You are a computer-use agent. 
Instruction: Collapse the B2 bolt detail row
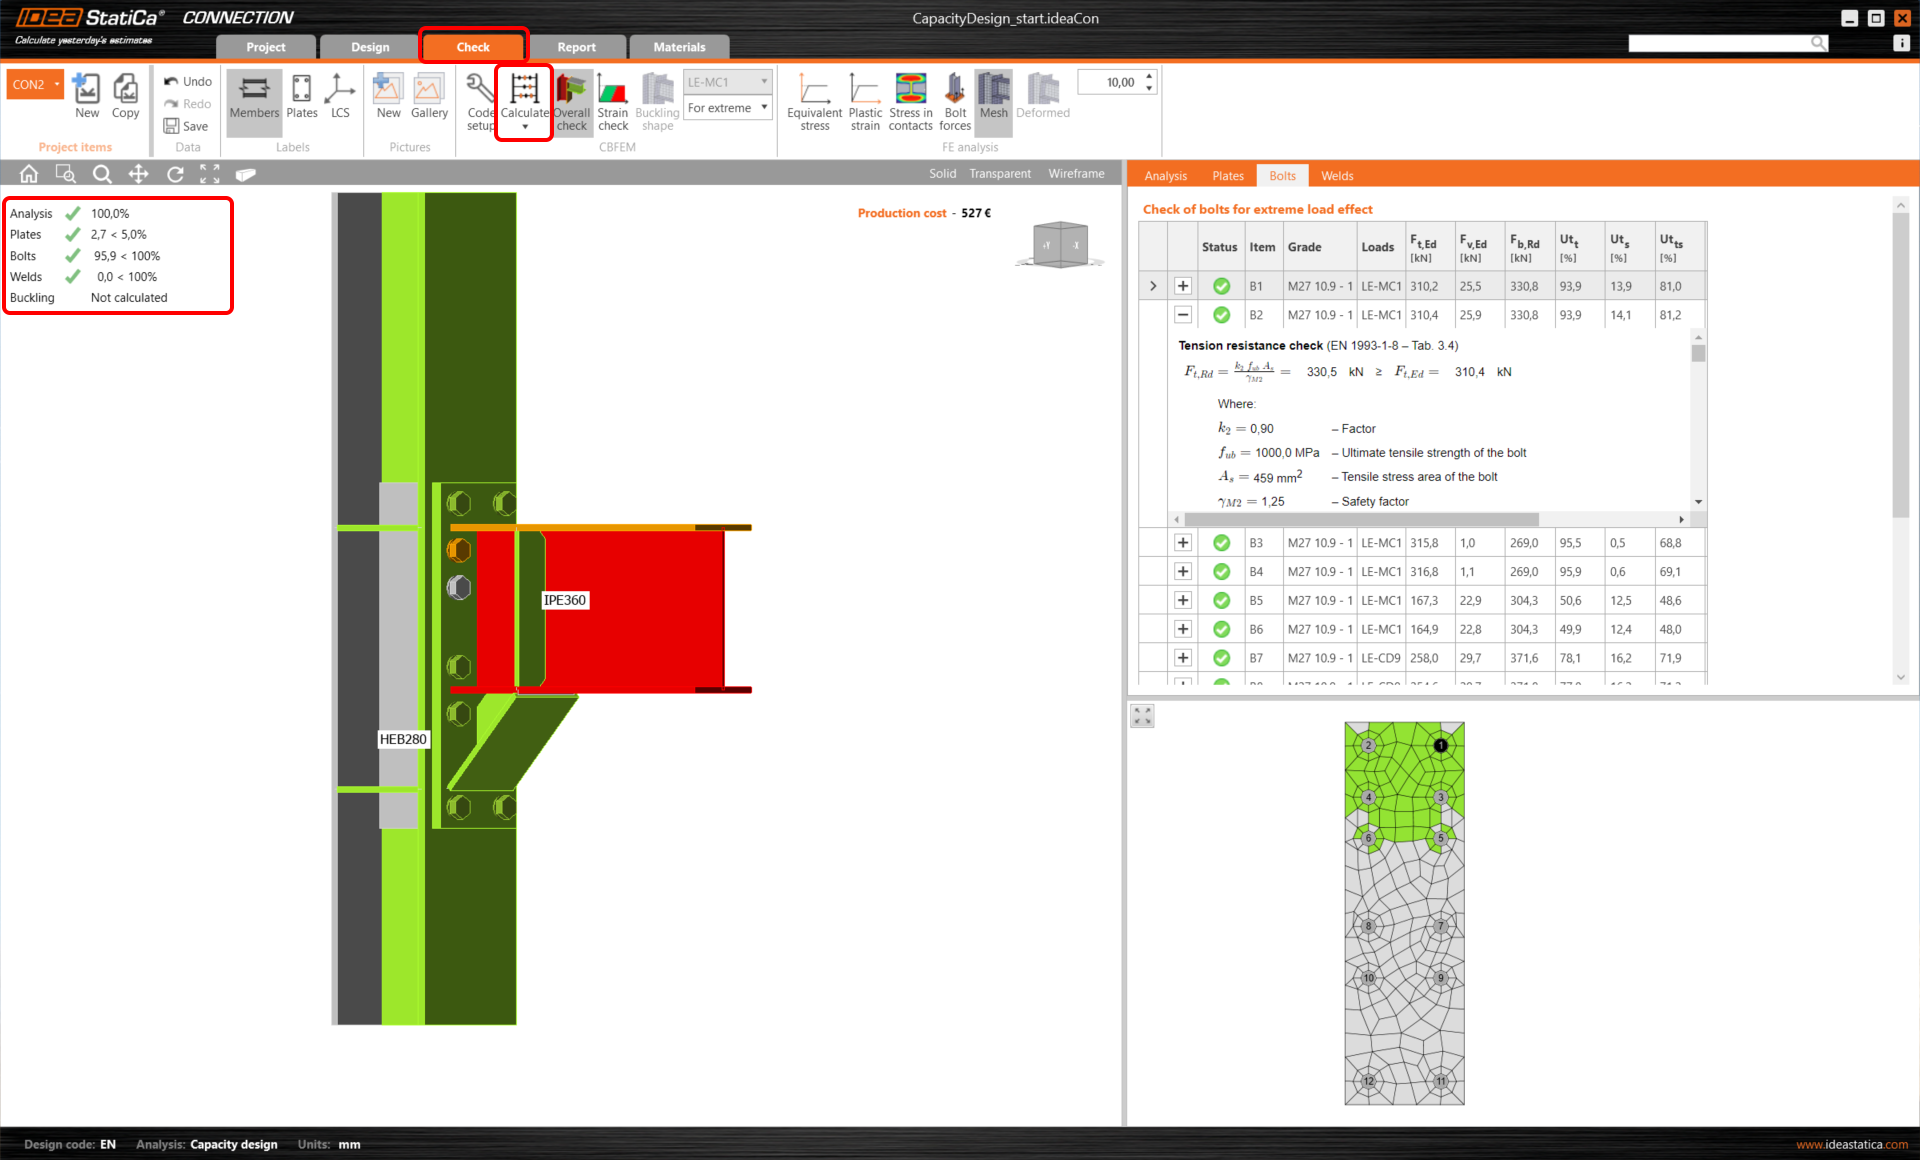point(1183,315)
